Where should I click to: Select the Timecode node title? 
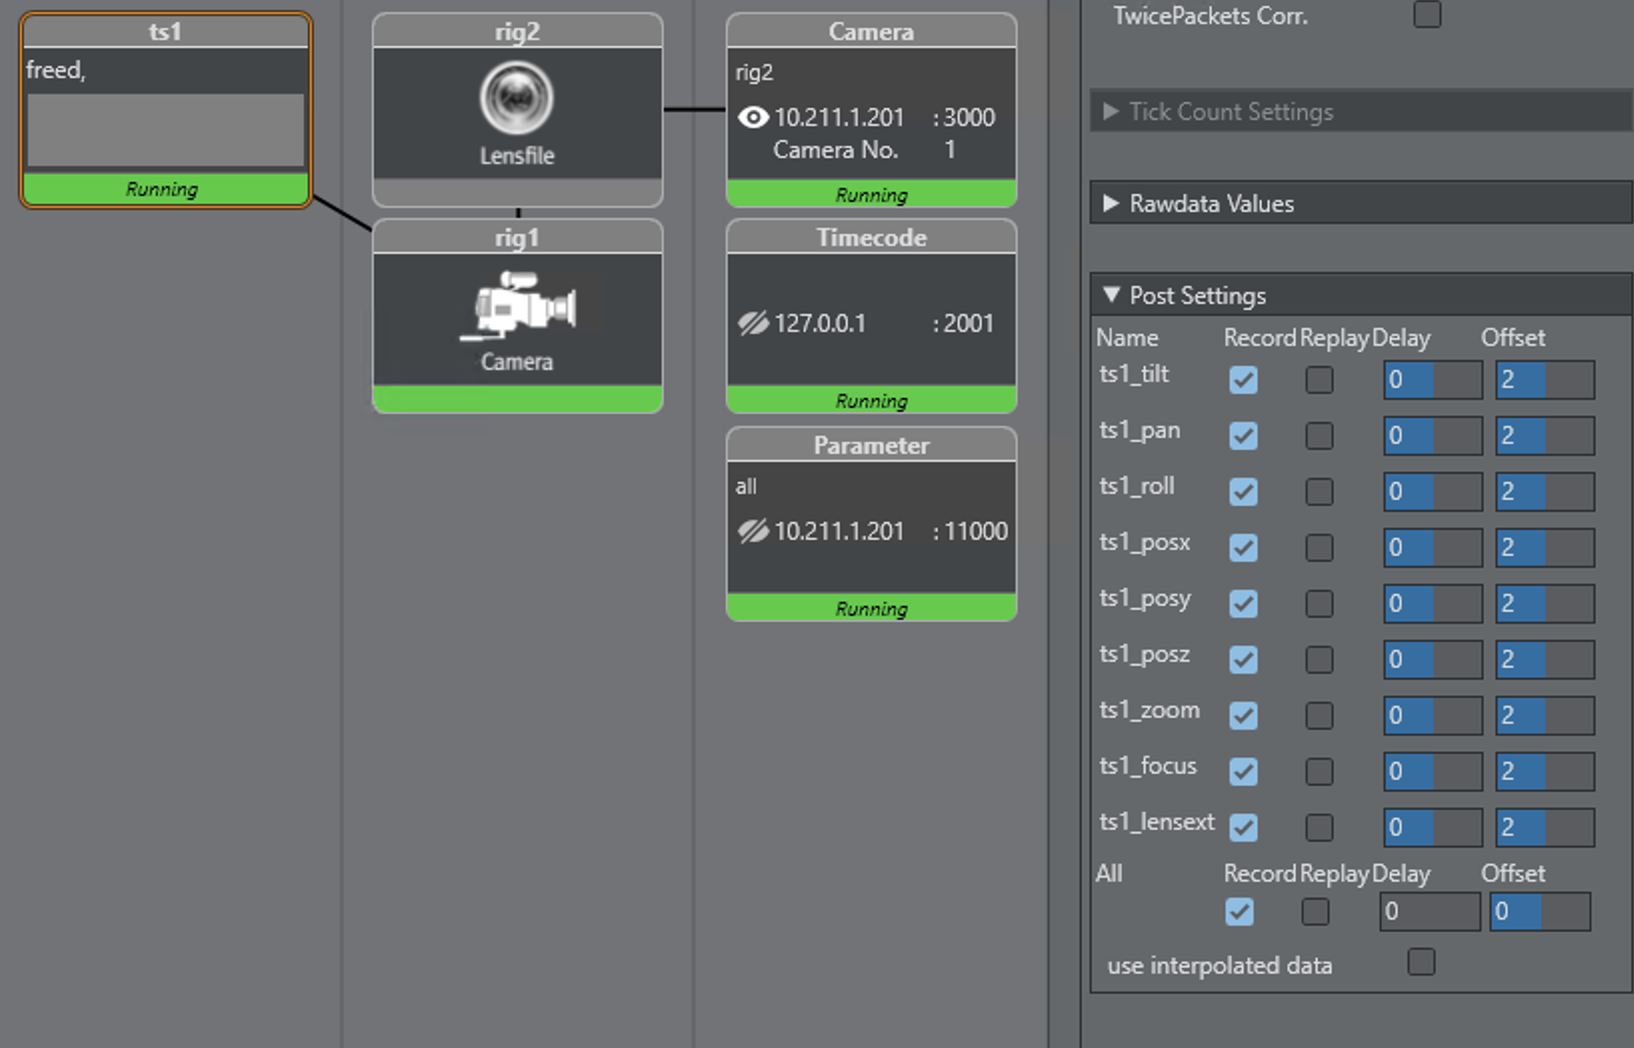[x=871, y=238]
